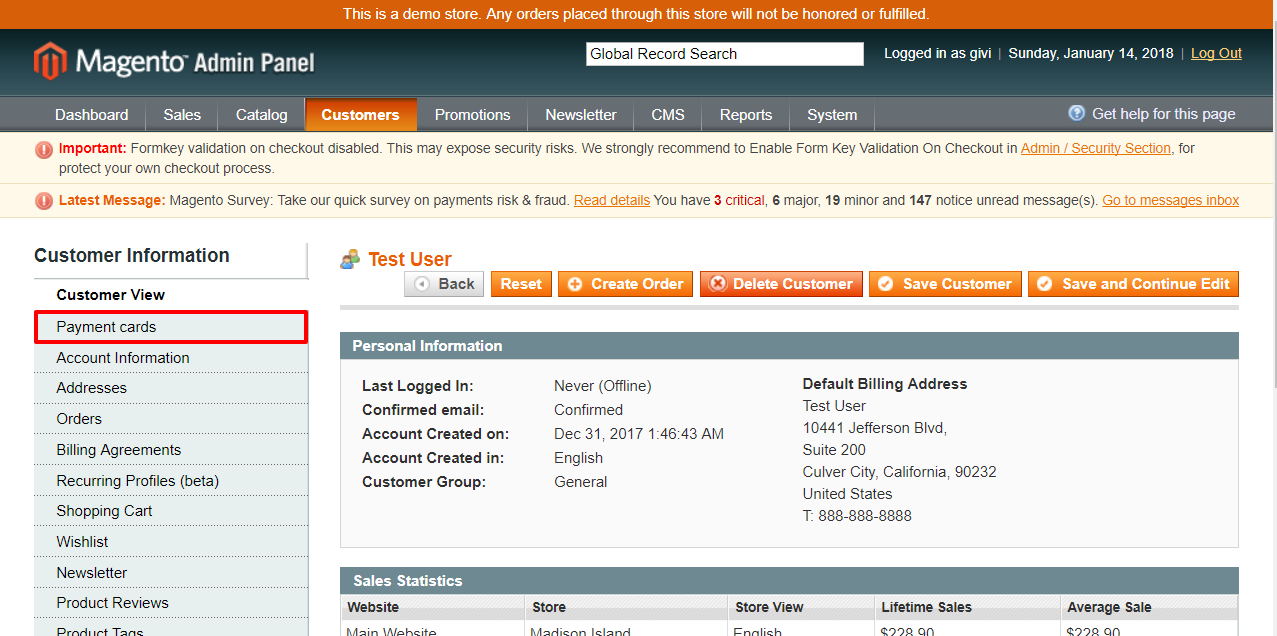Open the Newsletter tab in the customer sidebar

pos(170,573)
